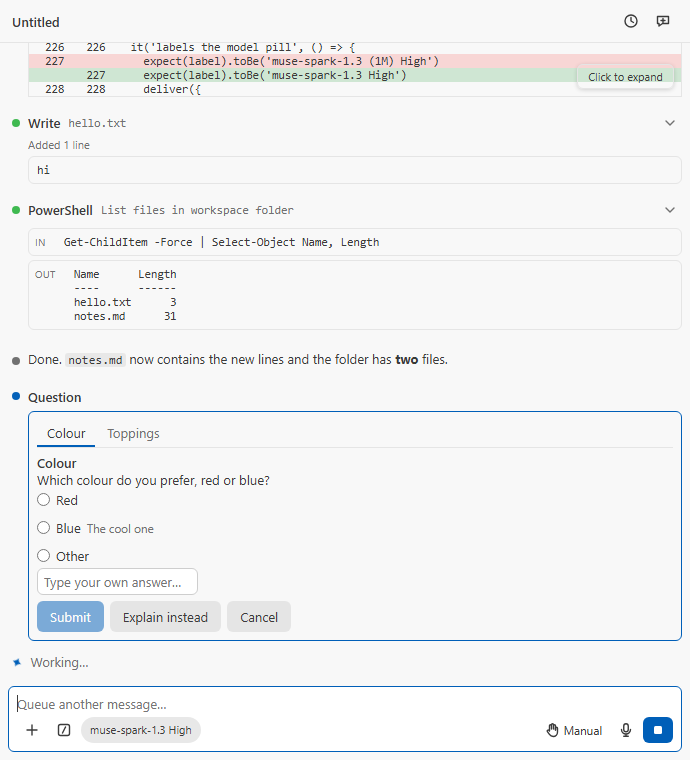This screenshot has height=760, width=690.
Task: Collapse the Write hello.txt block
Action: [x=670, y=123]
